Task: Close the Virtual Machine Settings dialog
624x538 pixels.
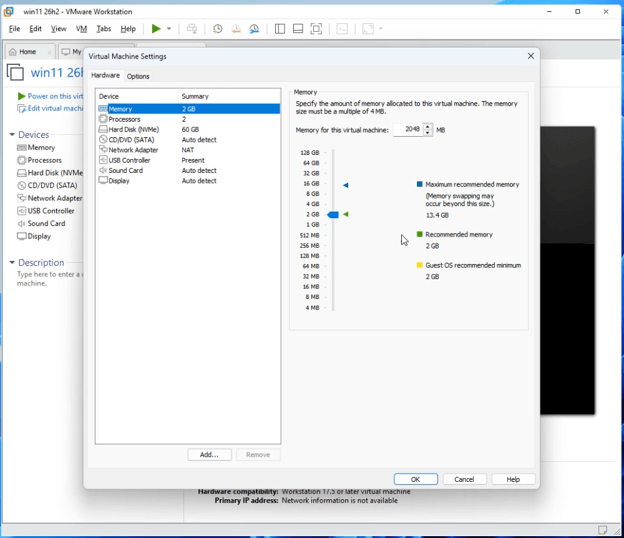Action: click(530, 56)
